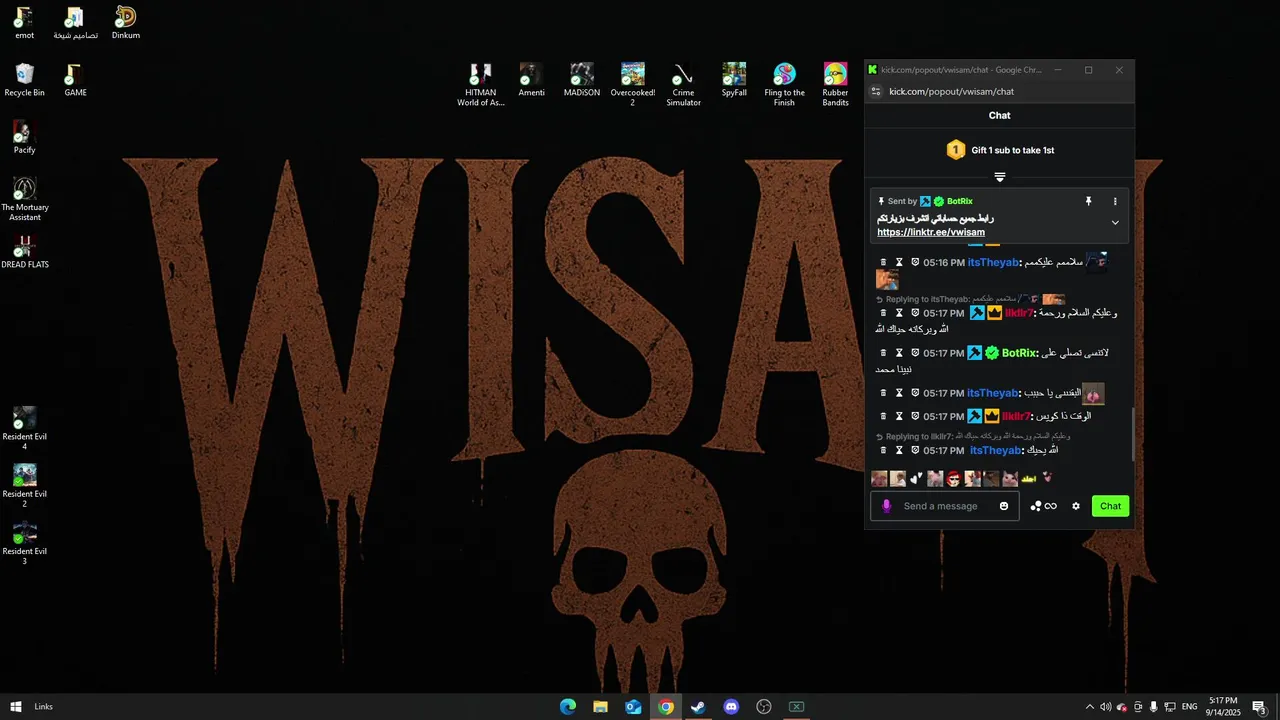Click the emoji picker in message box
This screenshot has height=720, width=1280.
pos(1004,506)
